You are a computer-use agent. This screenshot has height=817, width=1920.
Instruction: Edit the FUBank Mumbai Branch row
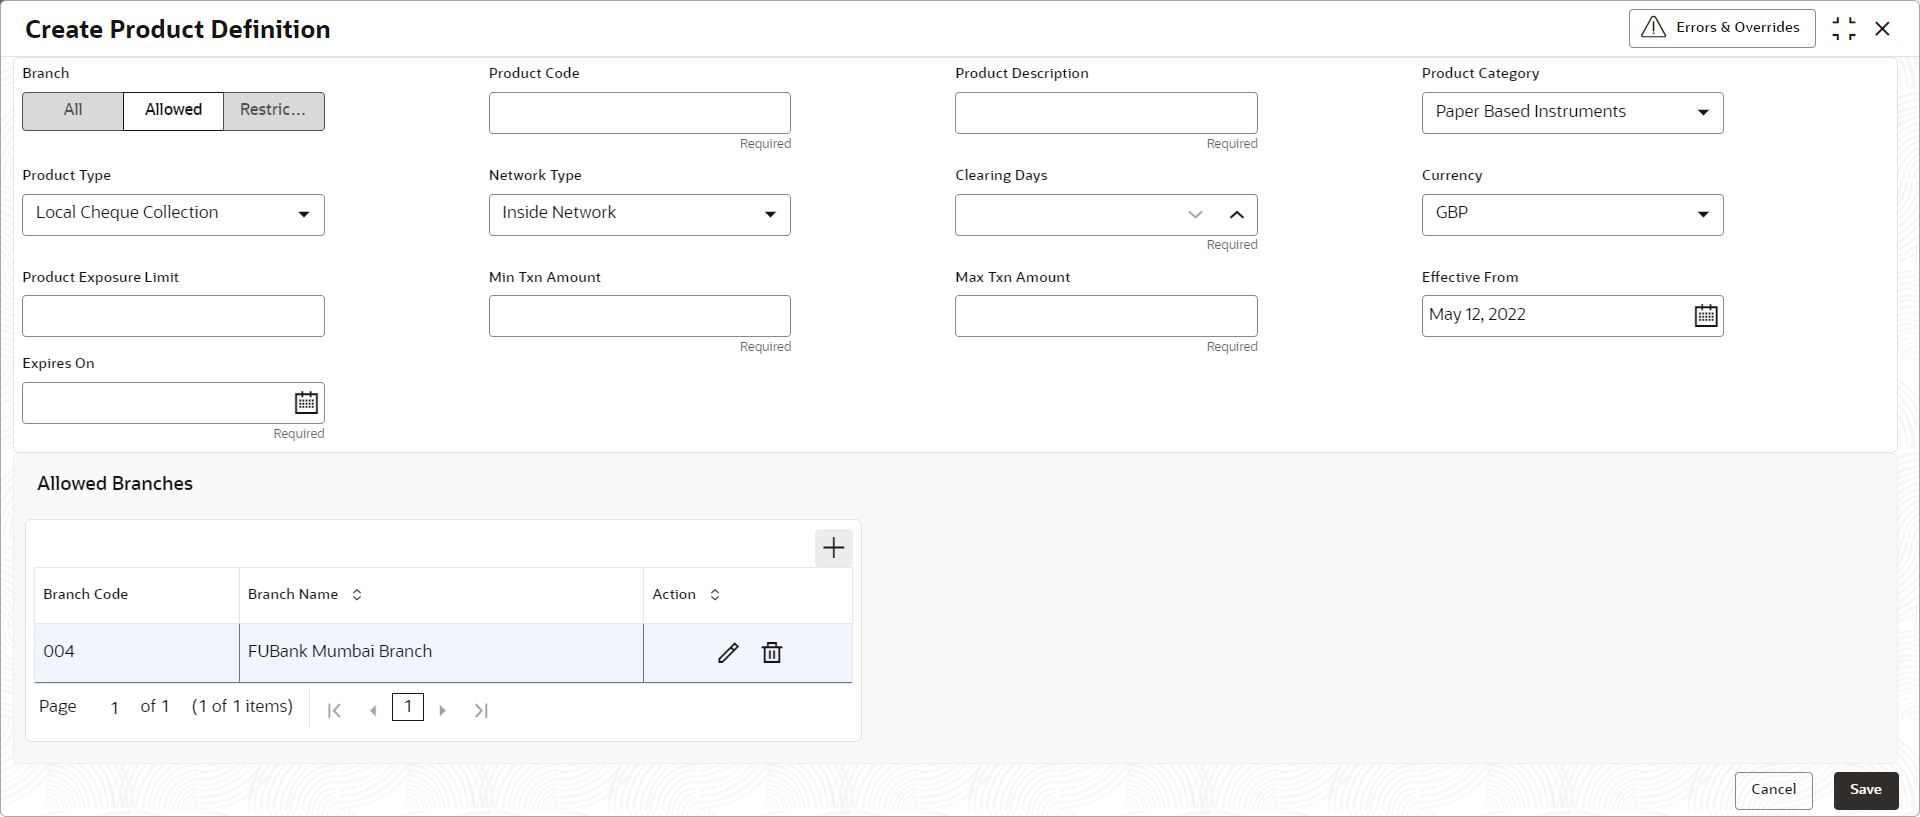click(728, 653)
